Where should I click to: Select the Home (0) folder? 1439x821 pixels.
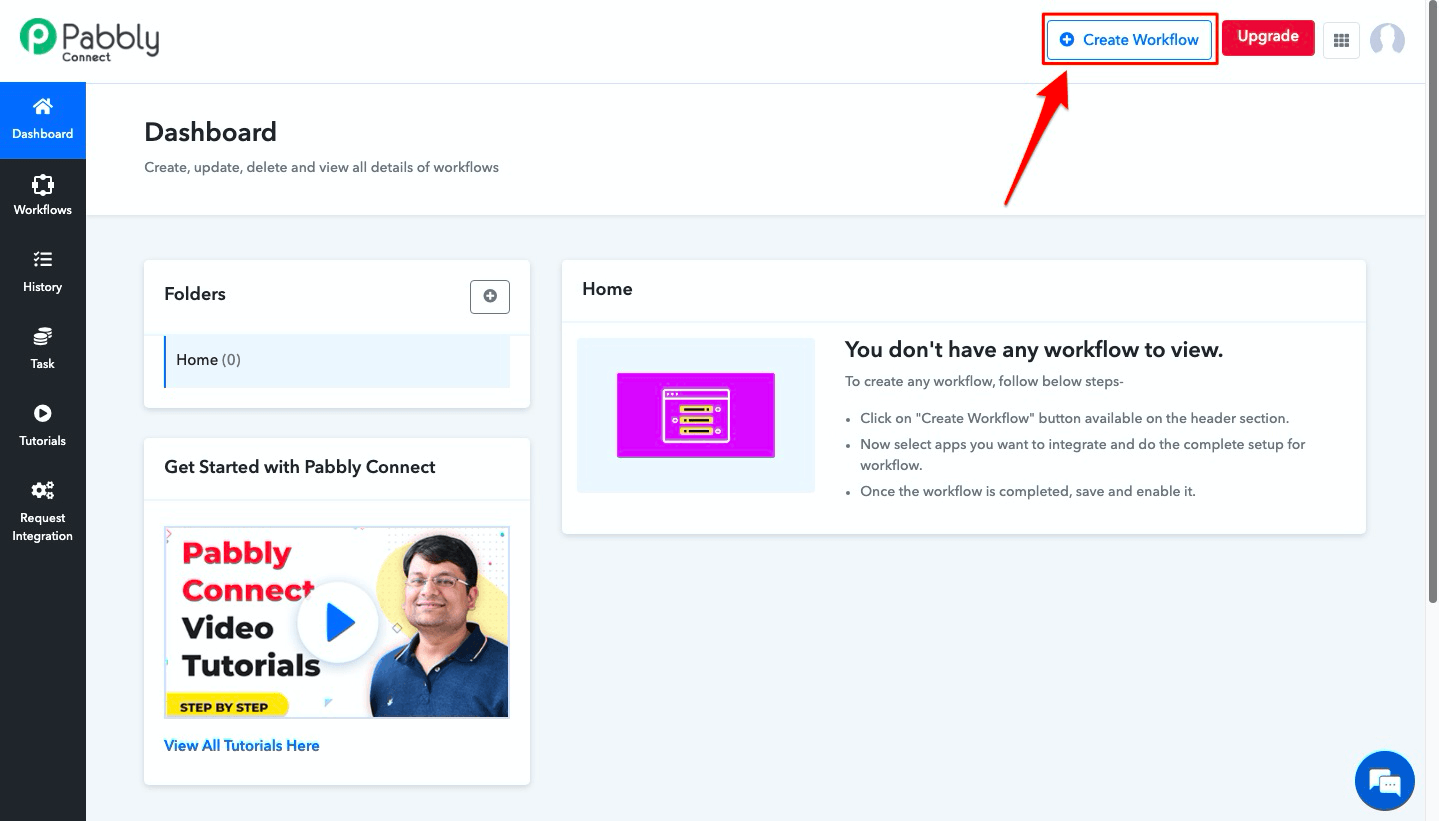click(x=337, y=361)
